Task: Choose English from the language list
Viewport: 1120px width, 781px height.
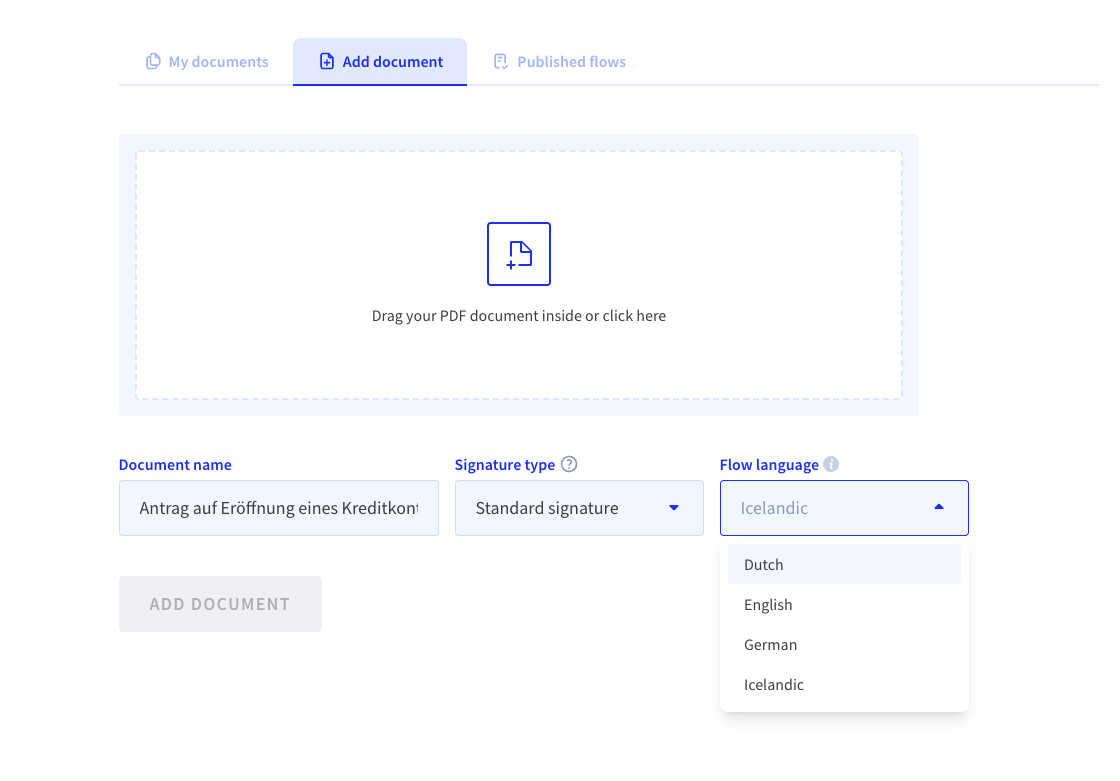Action: (x=844, y=605)
